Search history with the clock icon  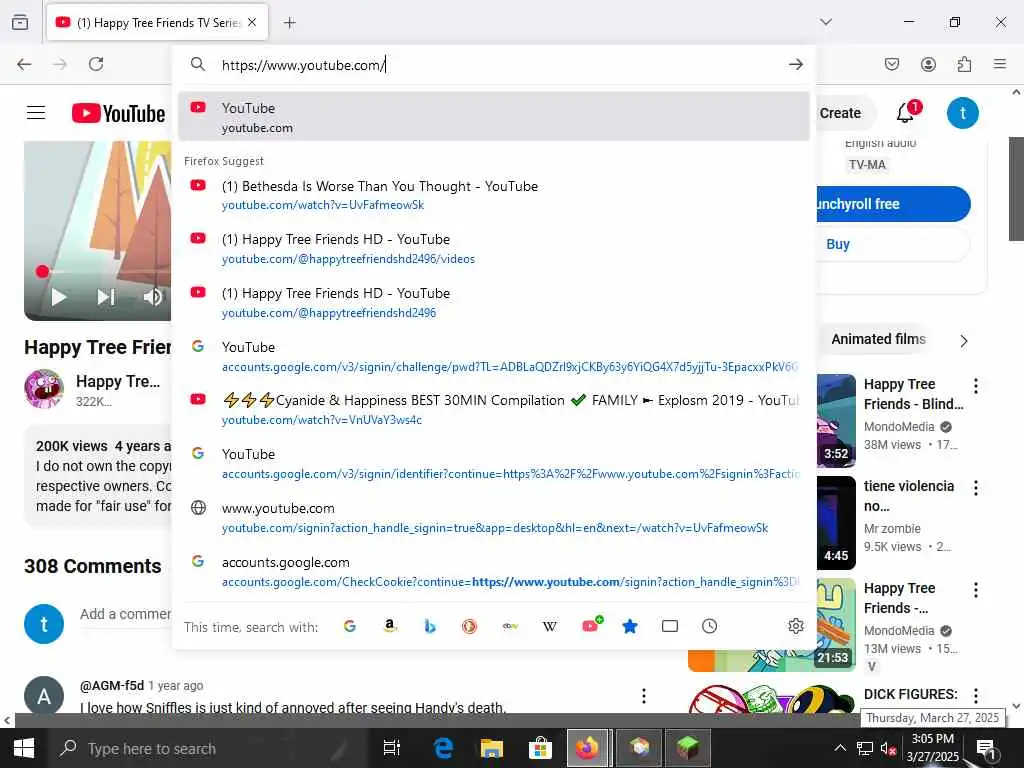pos(709,626)
